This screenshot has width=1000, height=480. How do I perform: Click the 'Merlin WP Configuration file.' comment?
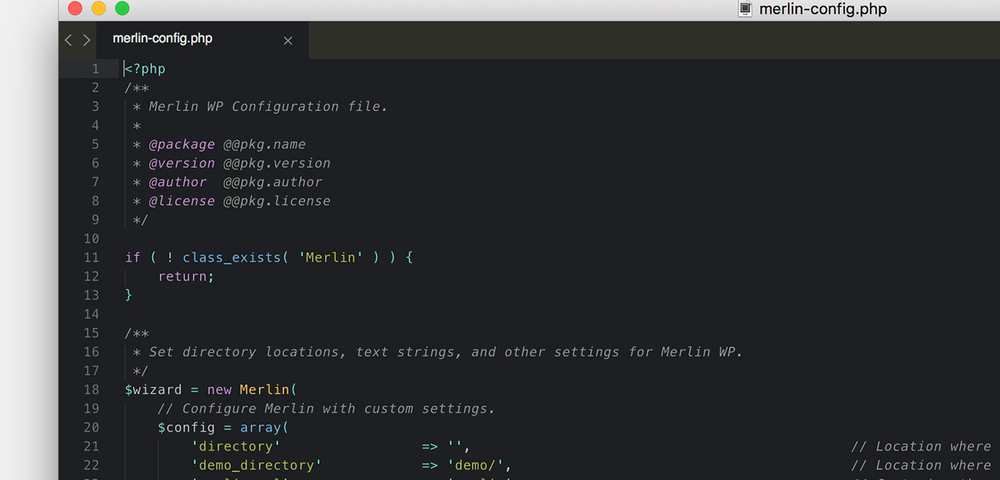pyautogui.click(x=268, y=106)
